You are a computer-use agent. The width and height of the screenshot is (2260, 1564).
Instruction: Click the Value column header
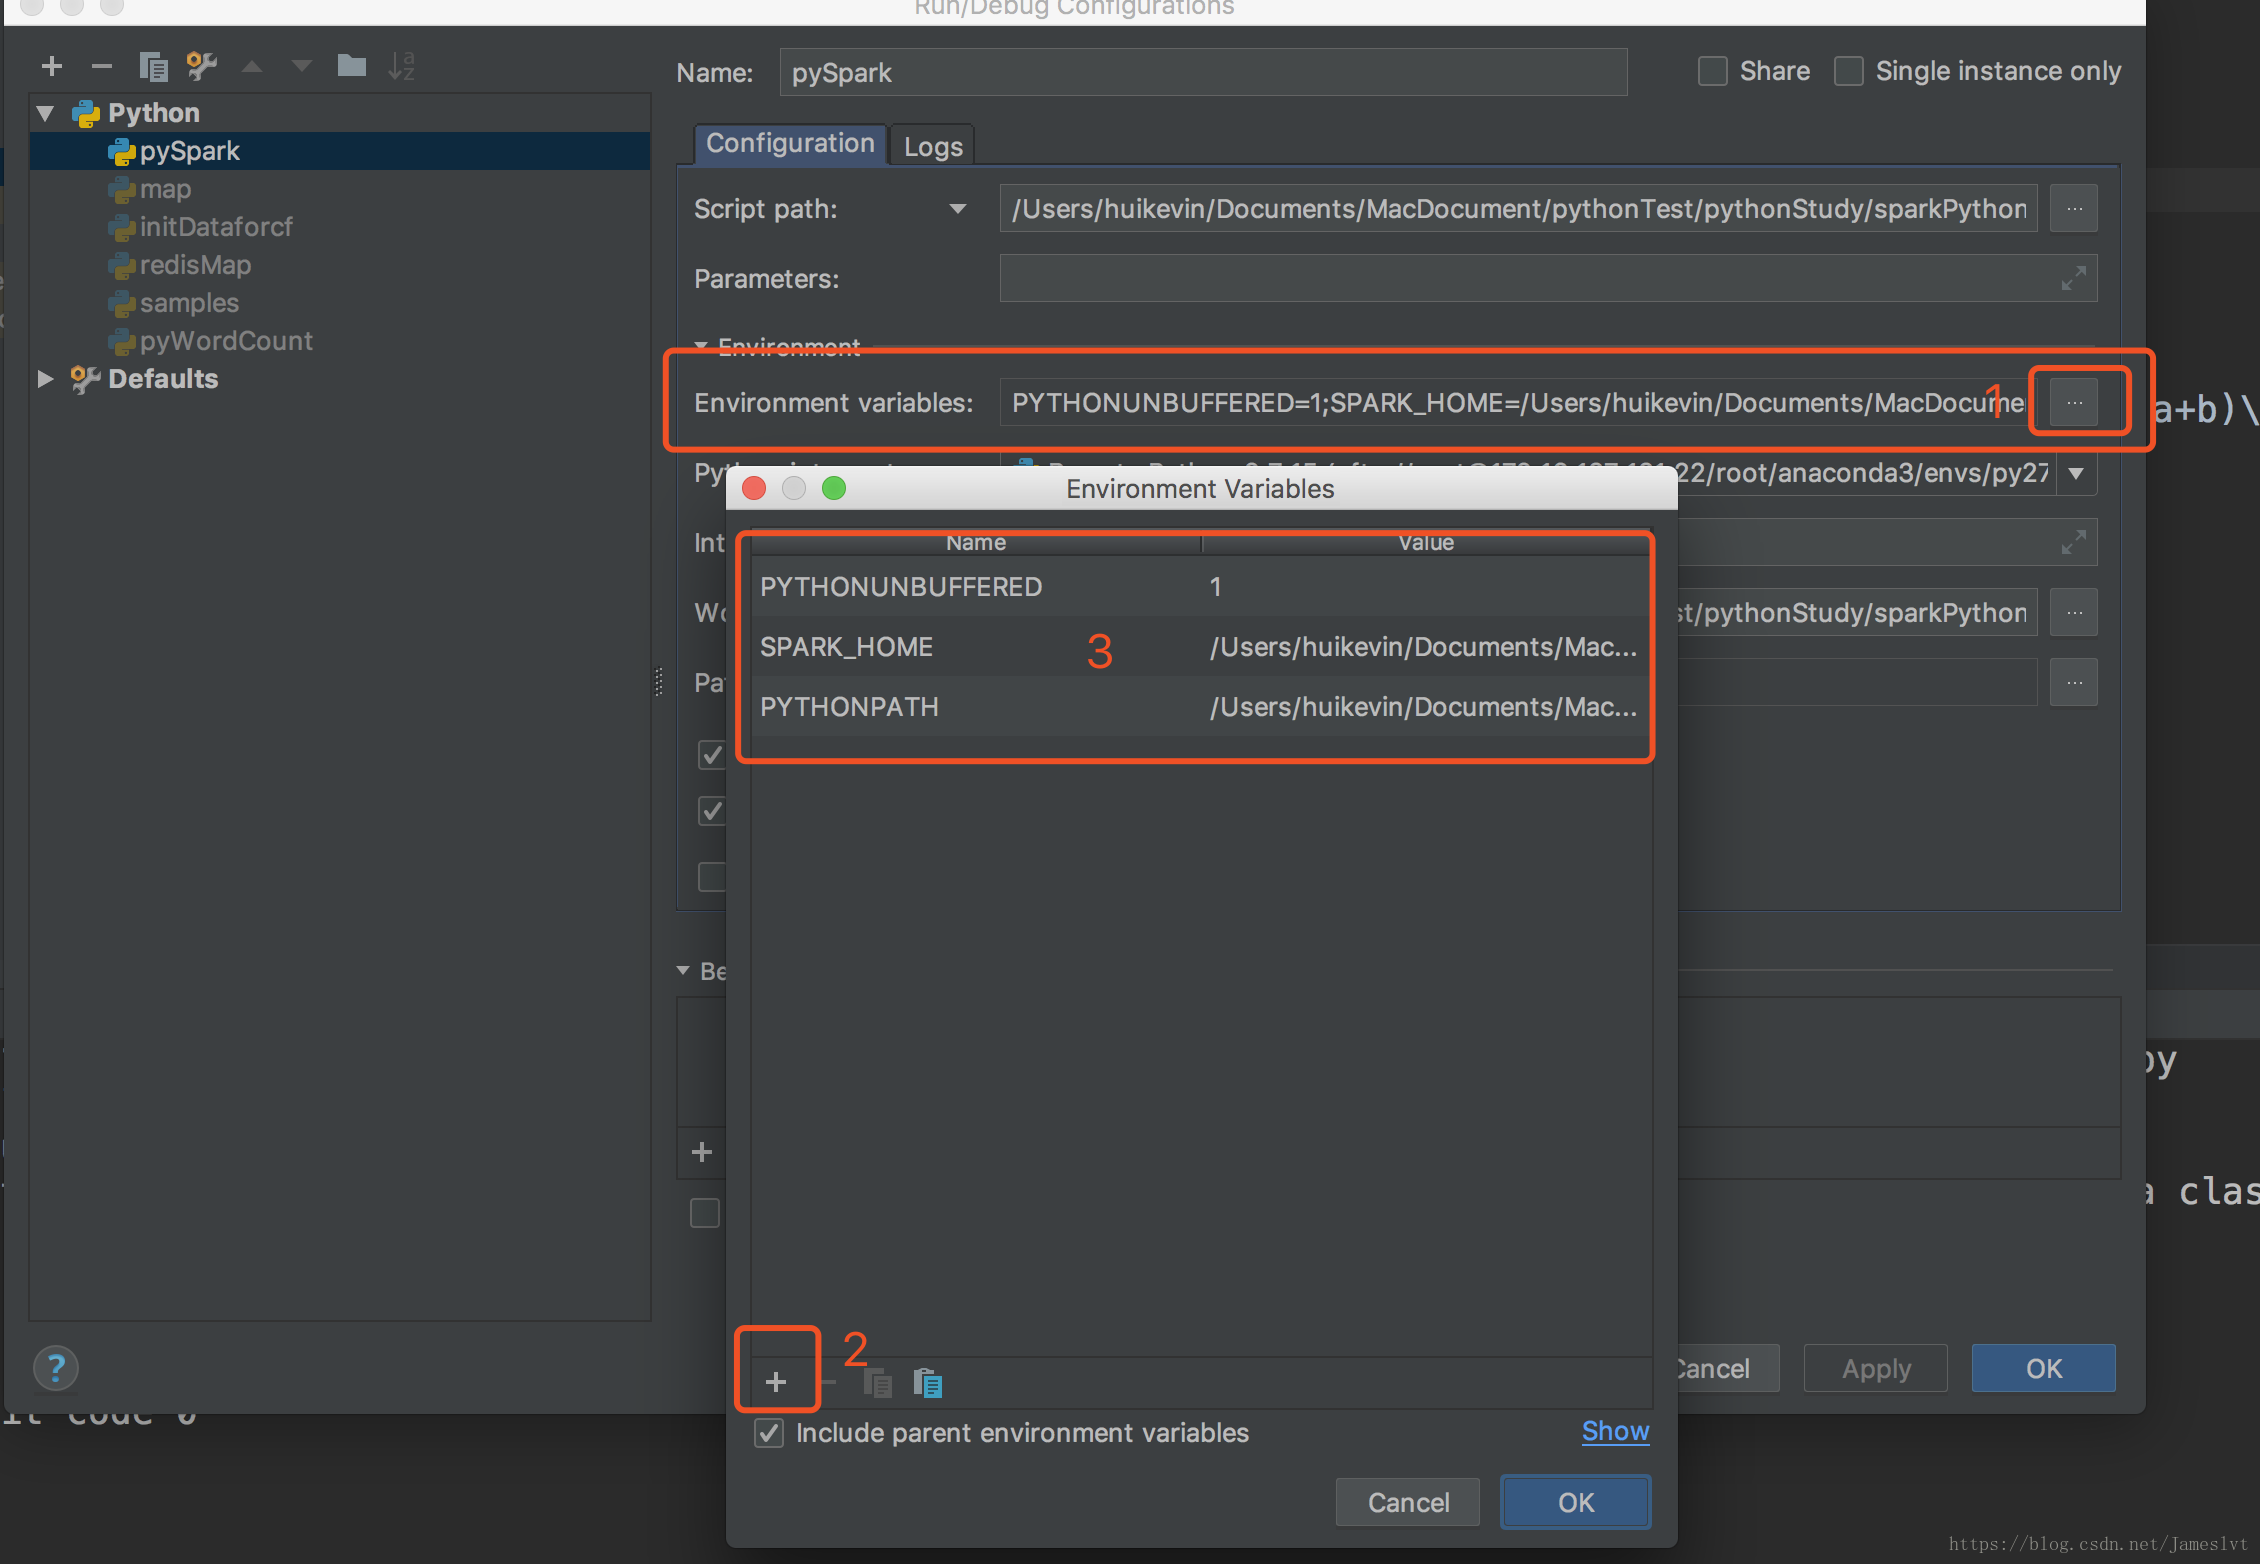click(1426, 543)
